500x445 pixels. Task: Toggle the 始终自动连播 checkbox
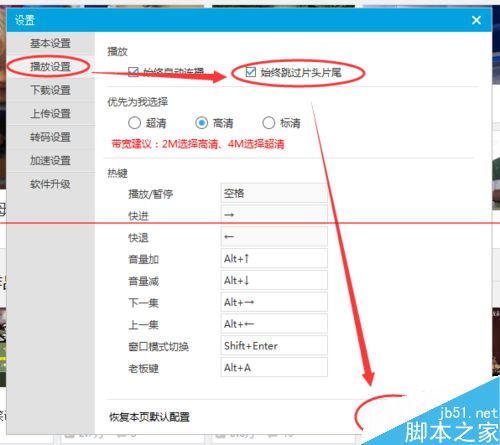[133, 72]
